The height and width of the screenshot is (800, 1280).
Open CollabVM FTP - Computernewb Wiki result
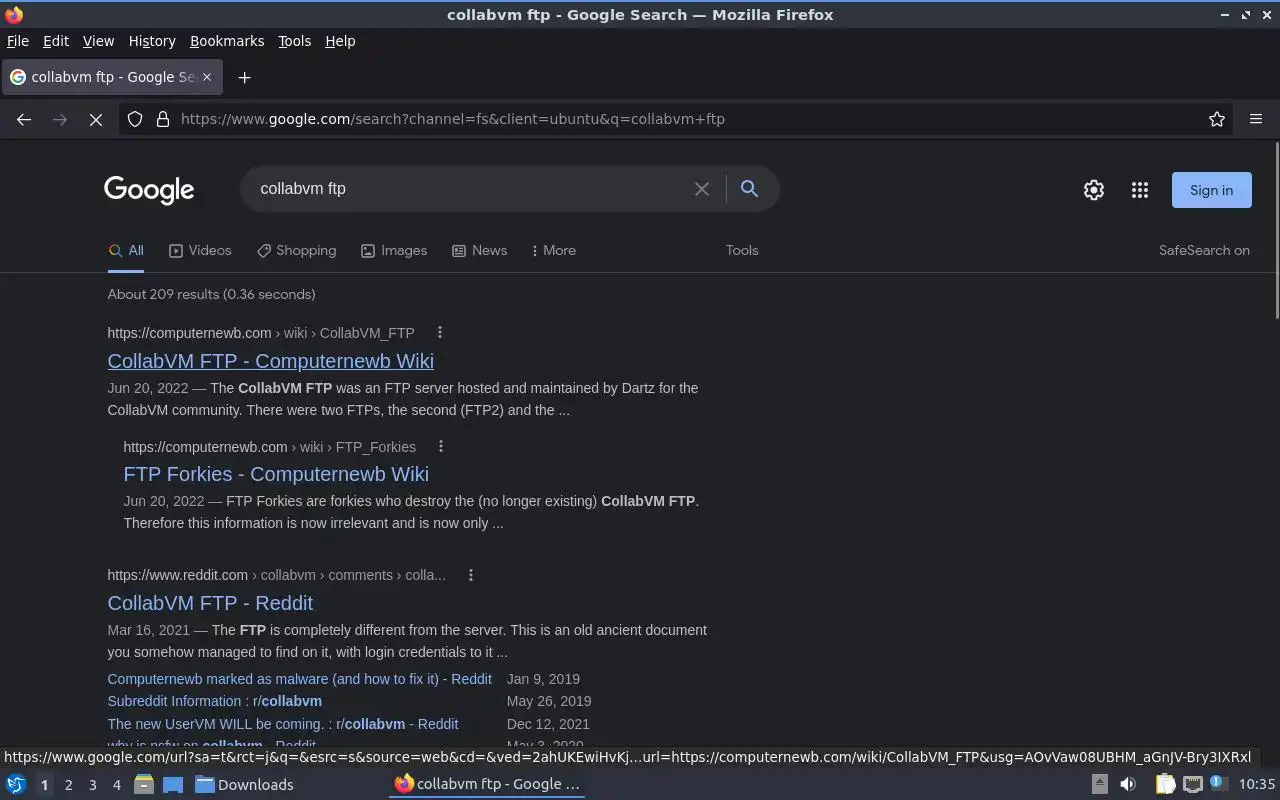click(x=270, y=361)
